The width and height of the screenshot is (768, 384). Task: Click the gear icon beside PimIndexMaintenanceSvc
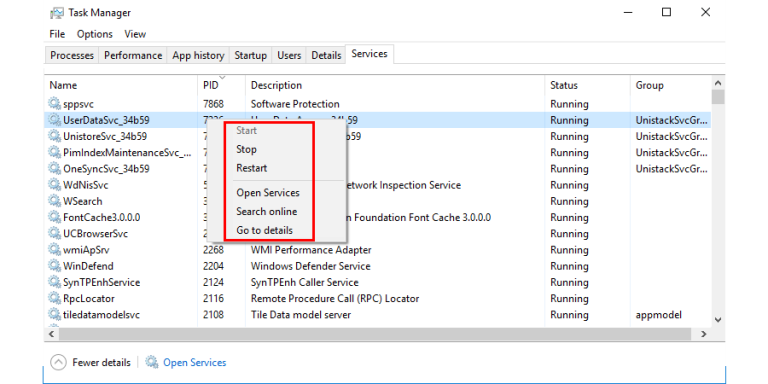click(x=54, y=152)
